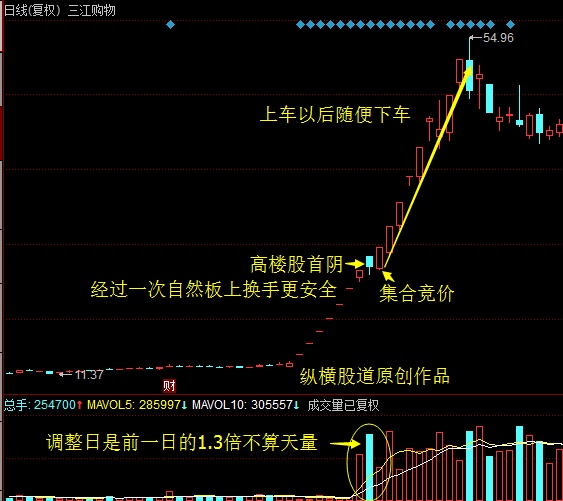Click the MAVOL10: 305557 indicator value

tap(242, 405)
